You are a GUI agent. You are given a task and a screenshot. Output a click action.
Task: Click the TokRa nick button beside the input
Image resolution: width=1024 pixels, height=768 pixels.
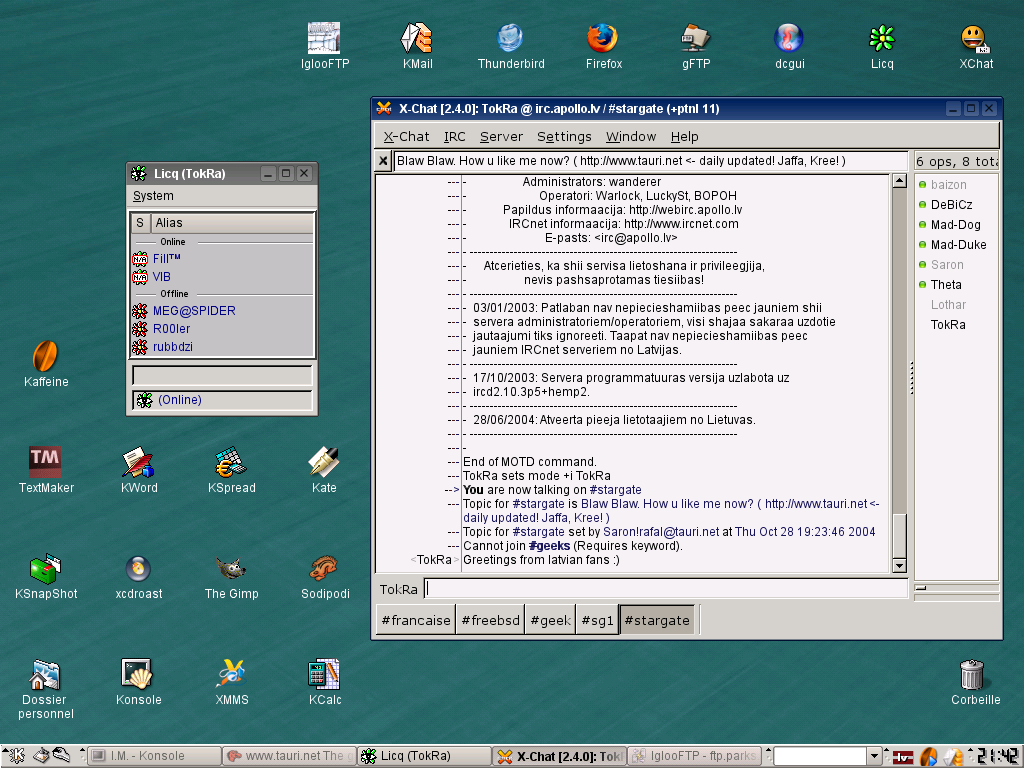pos(398,589)
